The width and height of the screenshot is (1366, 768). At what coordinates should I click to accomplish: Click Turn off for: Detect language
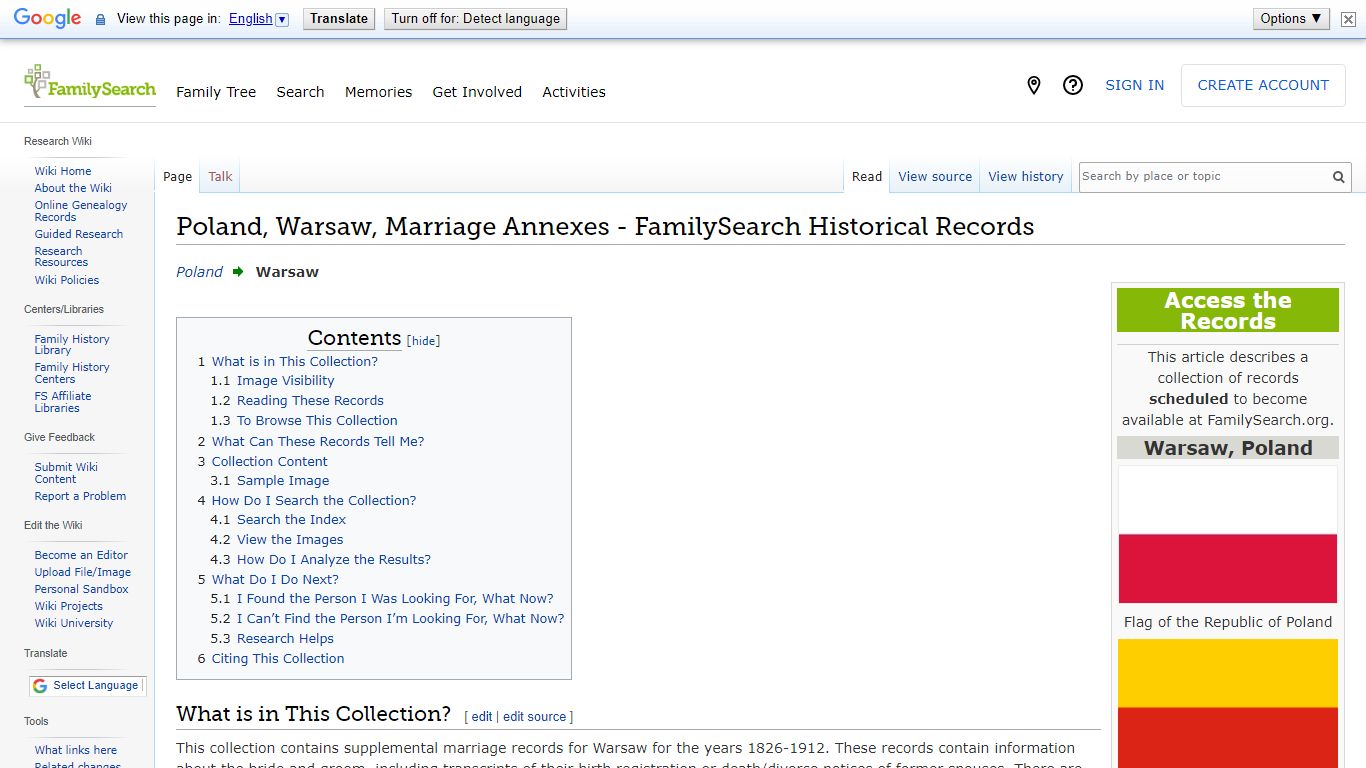475,19
